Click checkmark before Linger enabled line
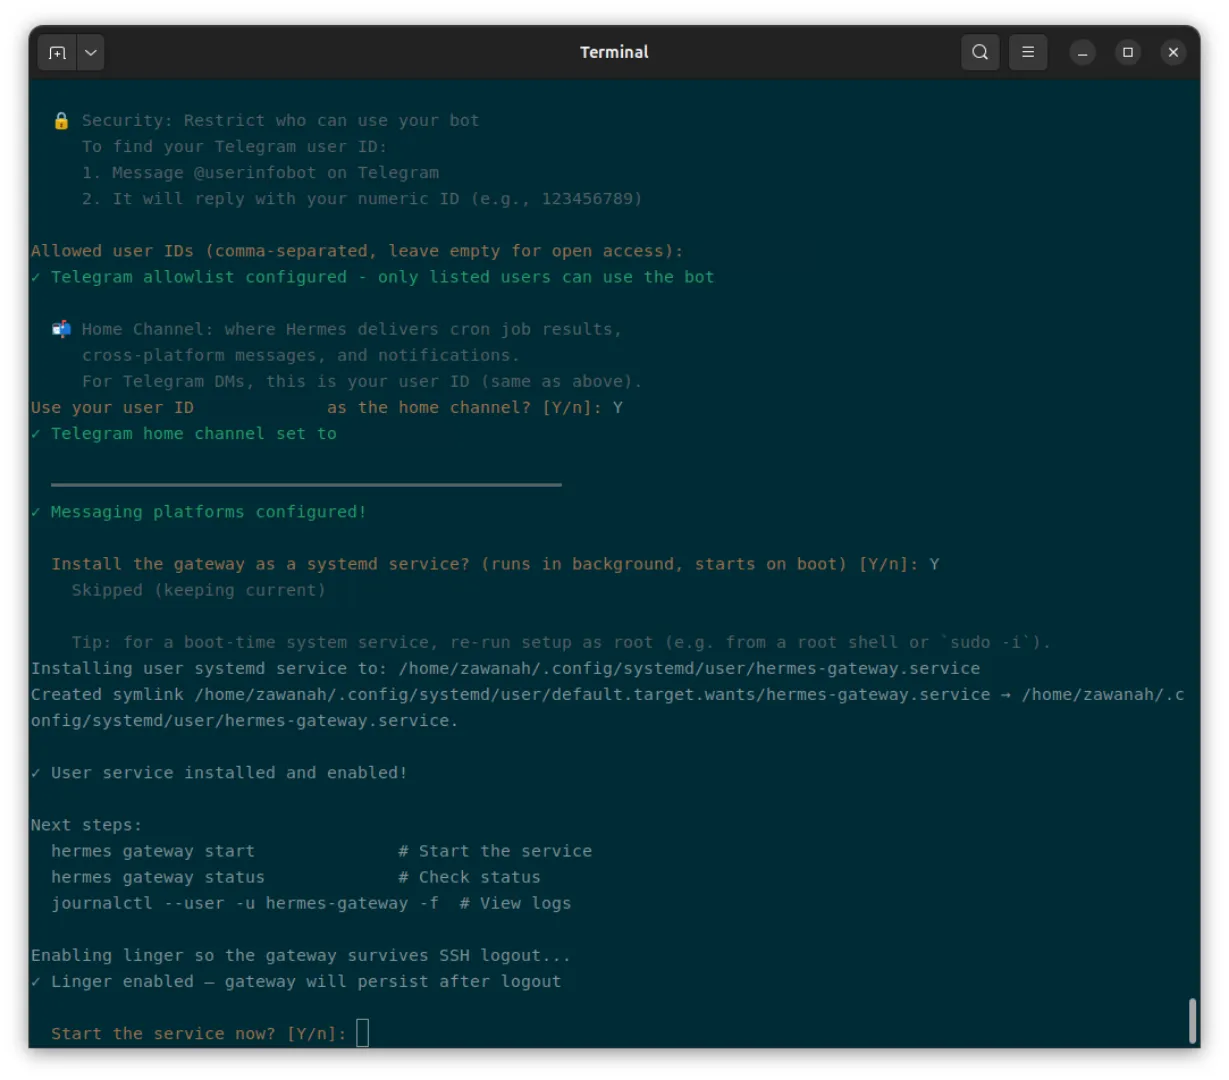This screenshot has height=1080, width=1229. coord(36,982)
